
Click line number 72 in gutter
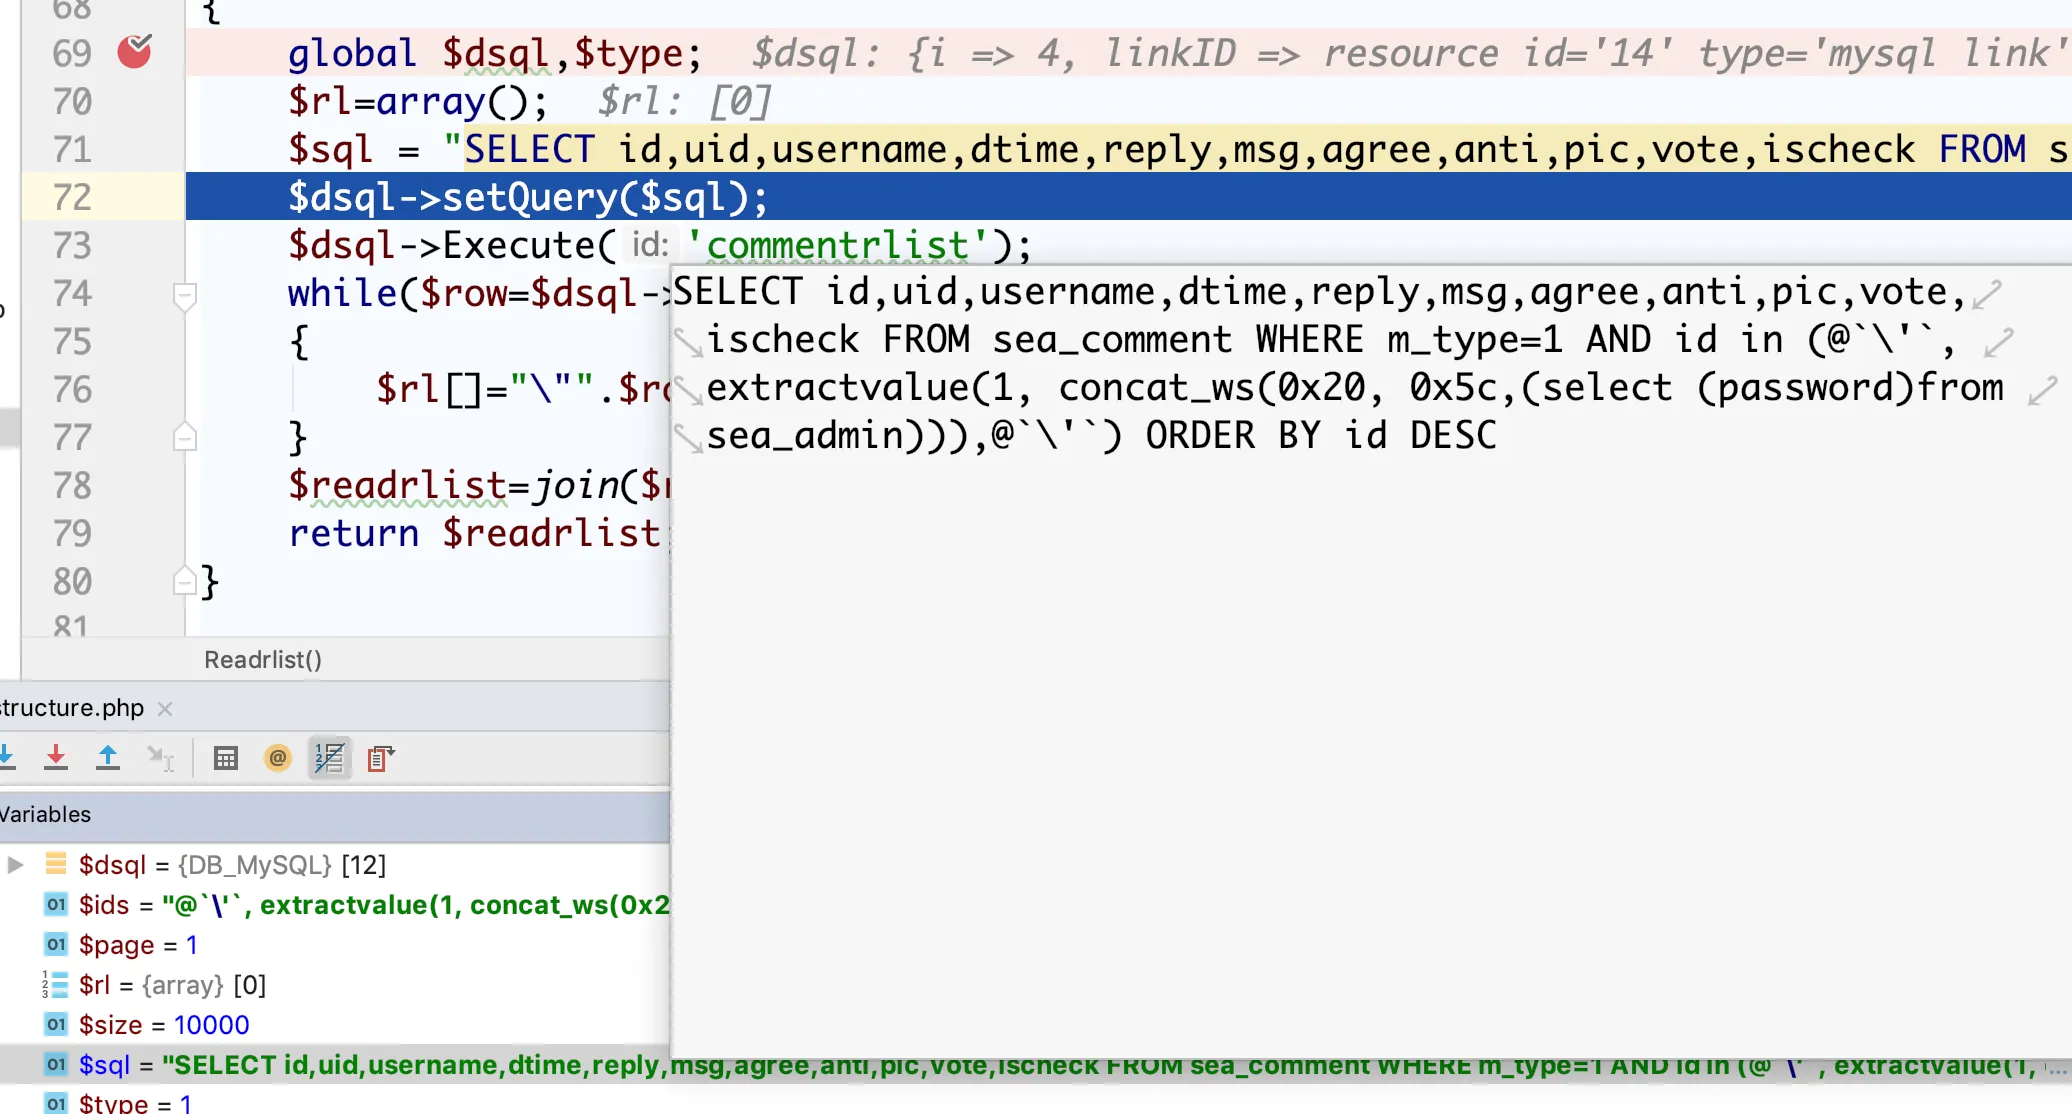(x=72, y=197)
